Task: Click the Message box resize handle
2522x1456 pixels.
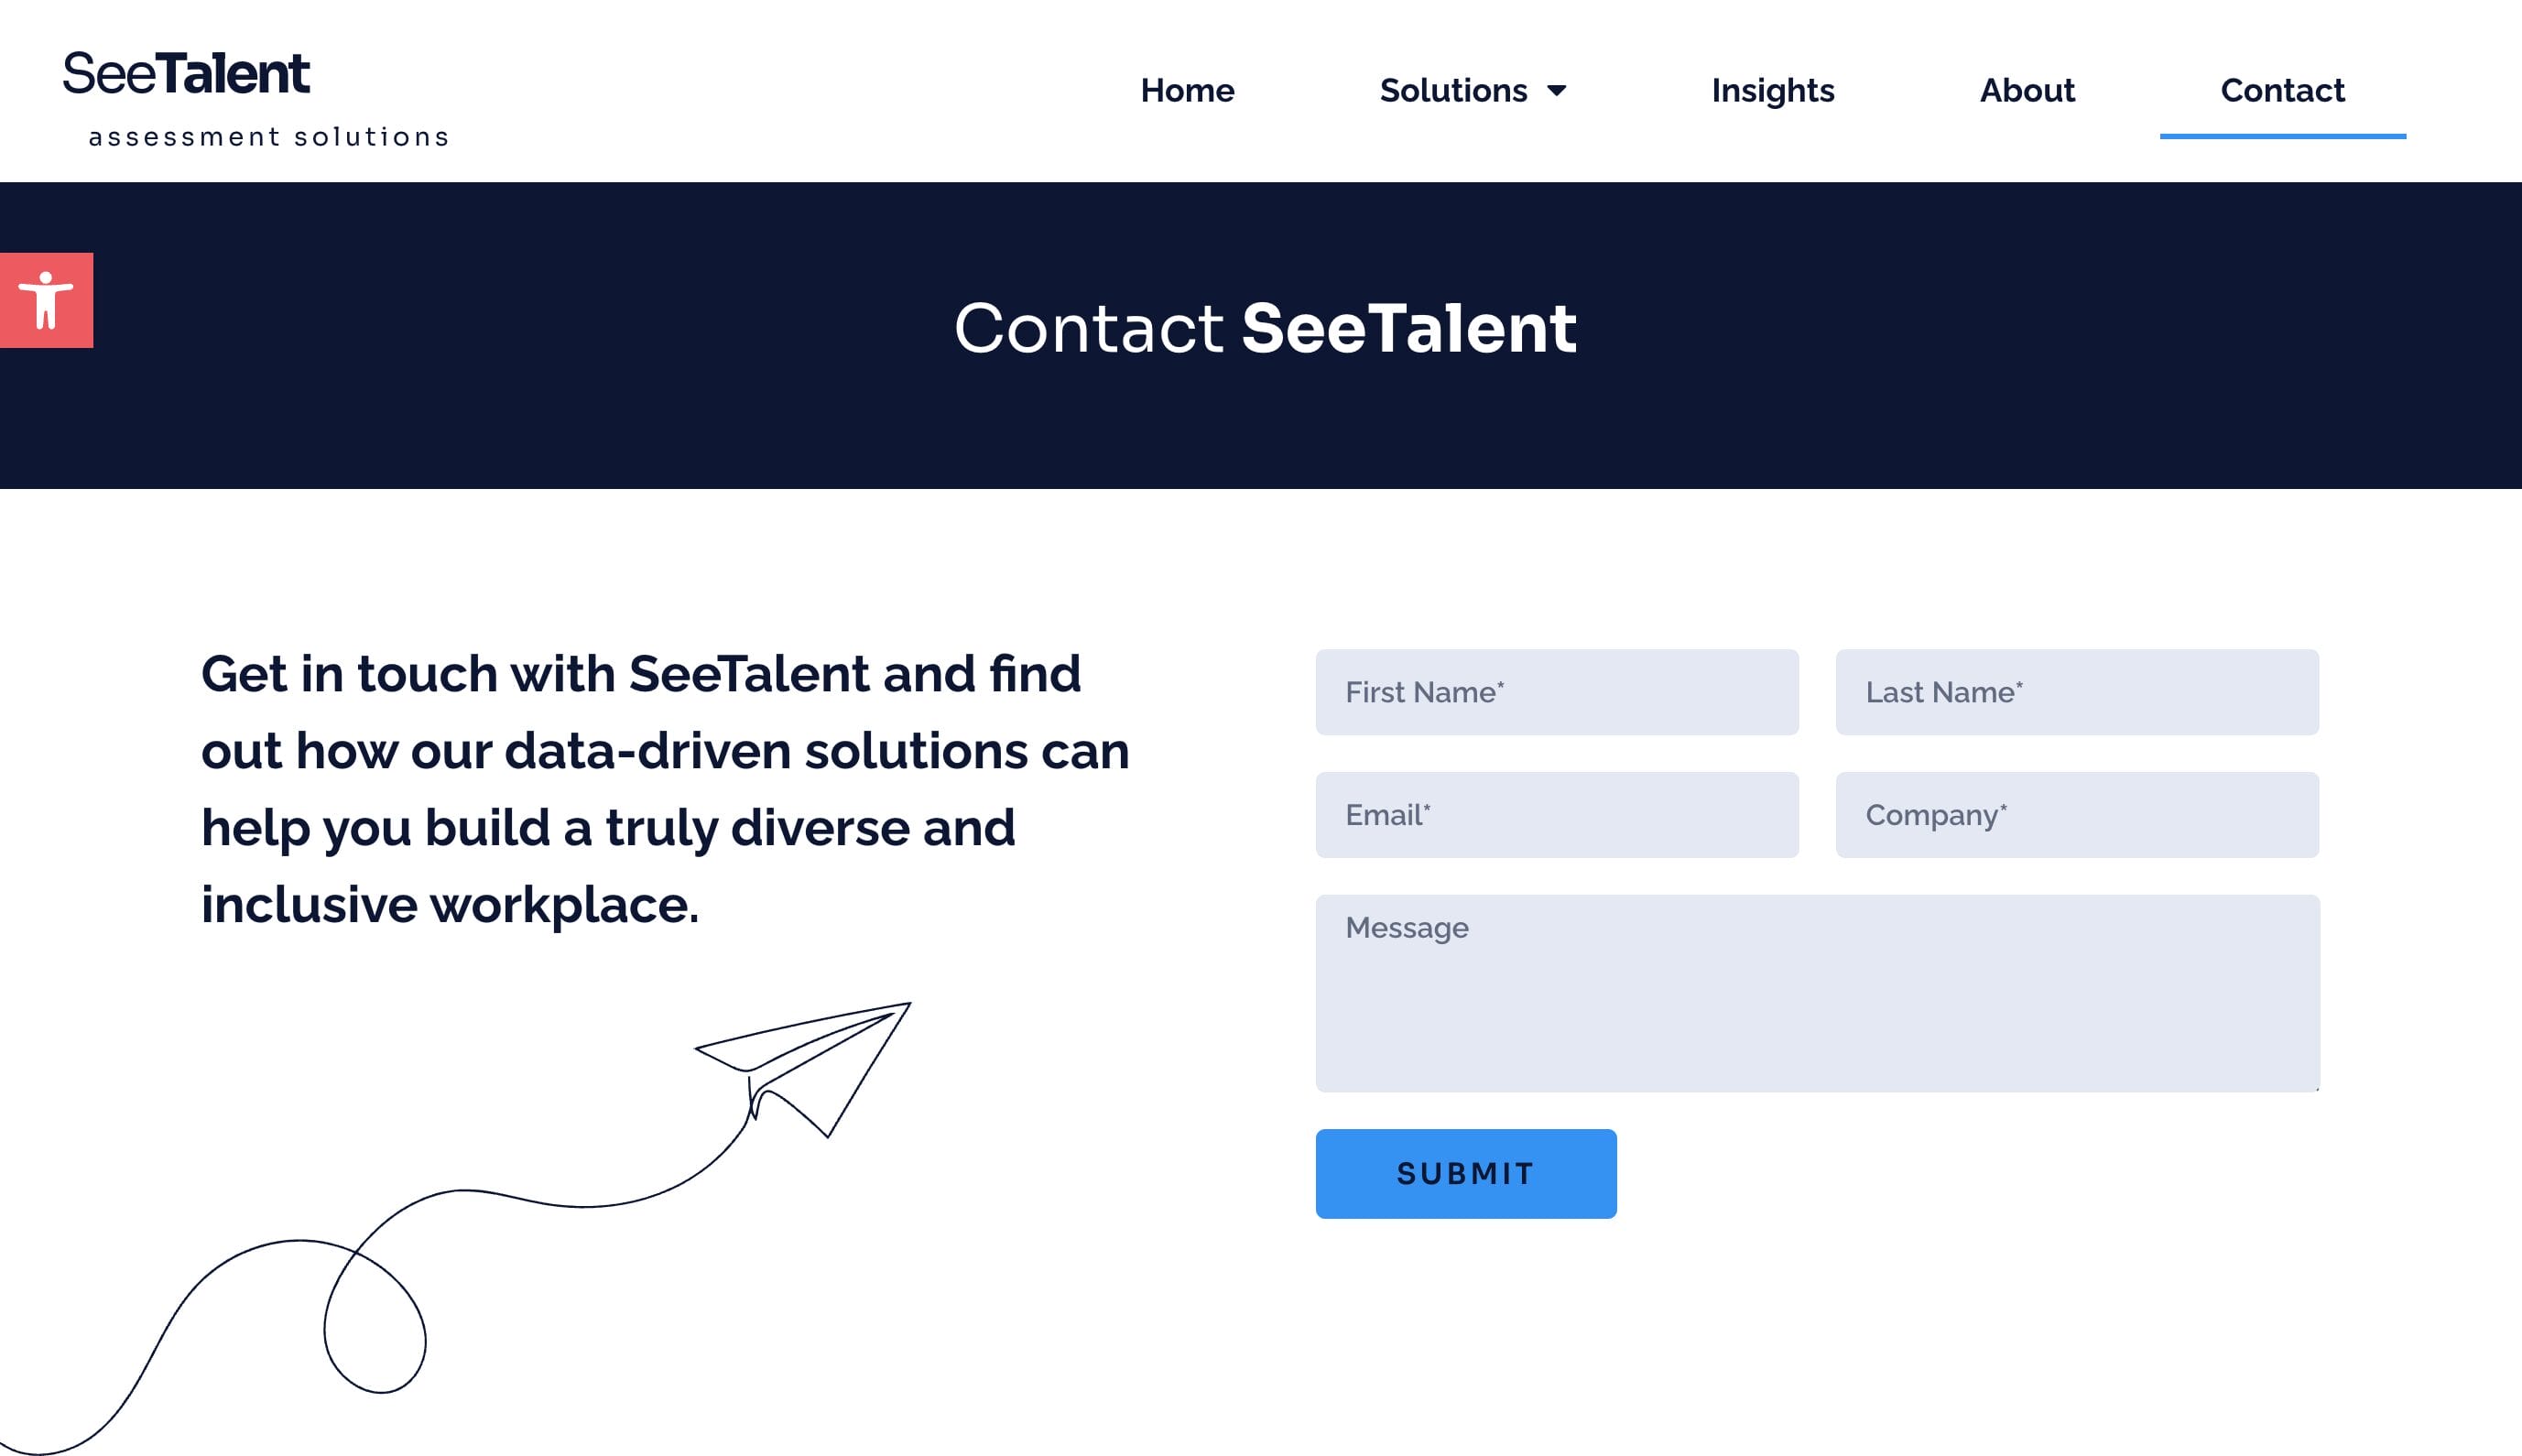Action: tap(2316, 1088)
